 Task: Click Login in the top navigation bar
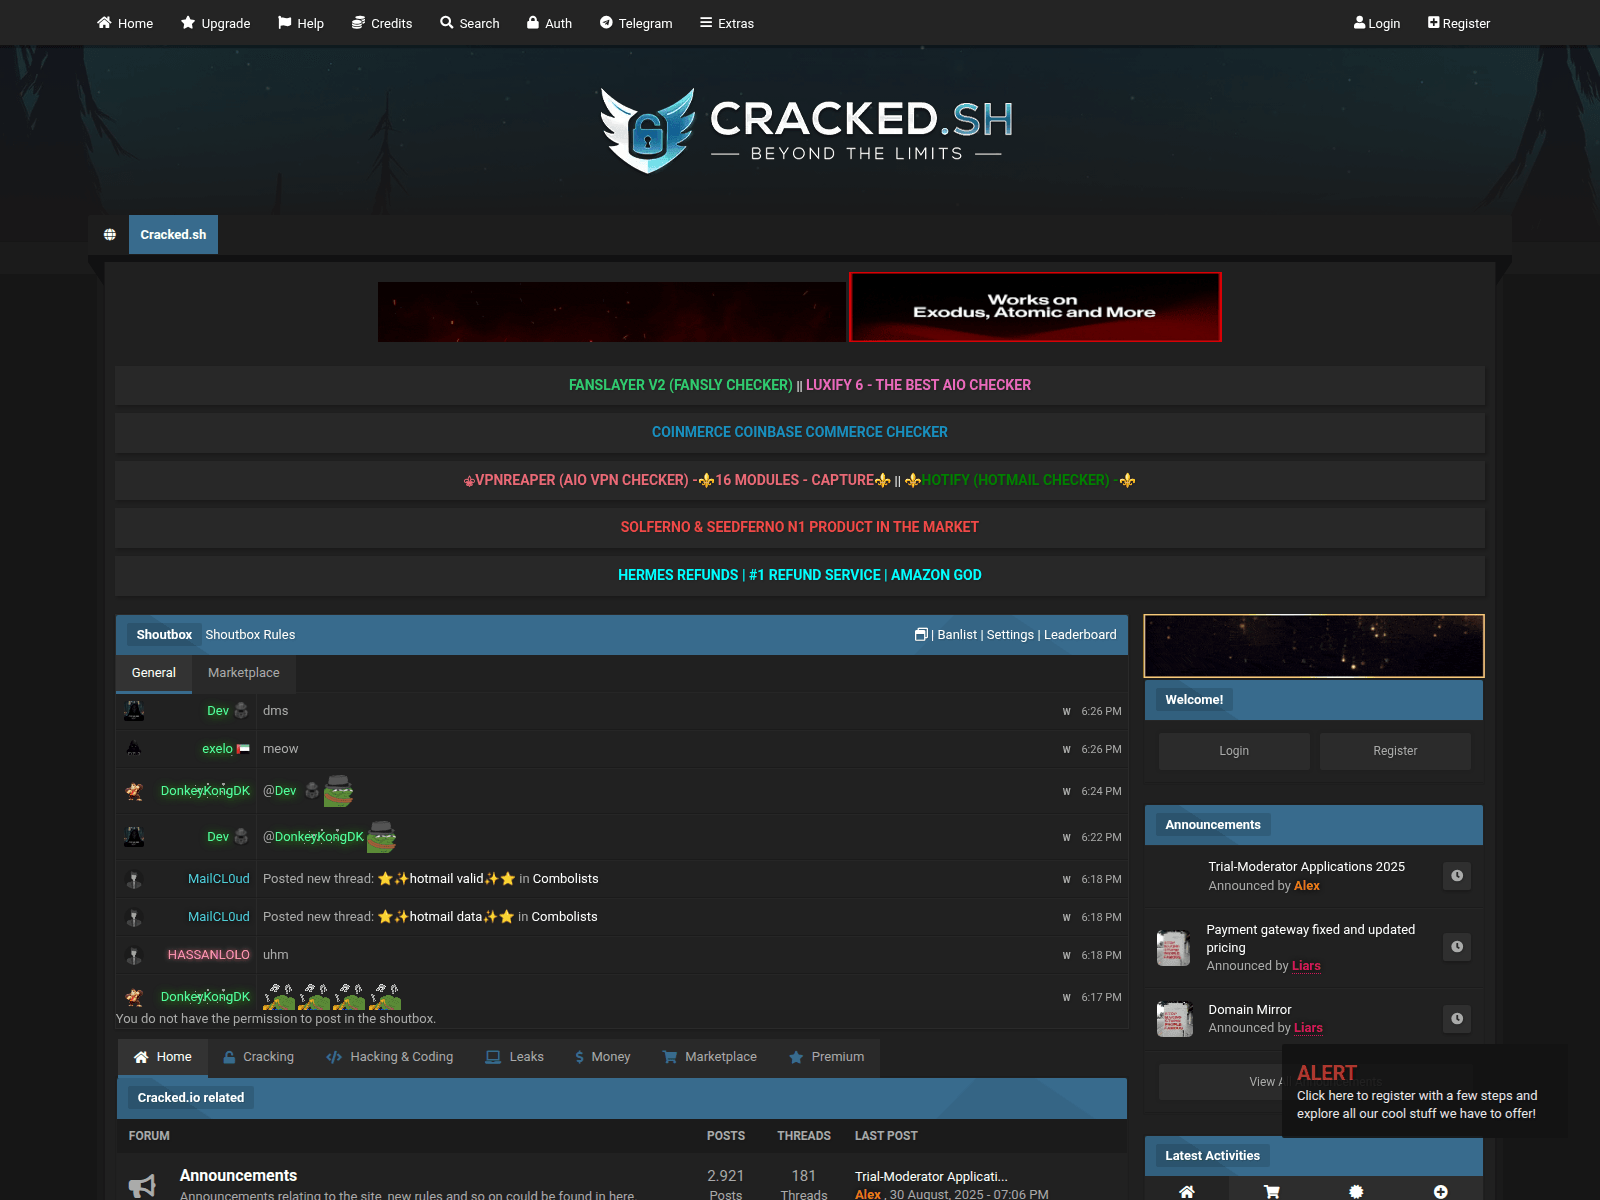(1377, 23)
